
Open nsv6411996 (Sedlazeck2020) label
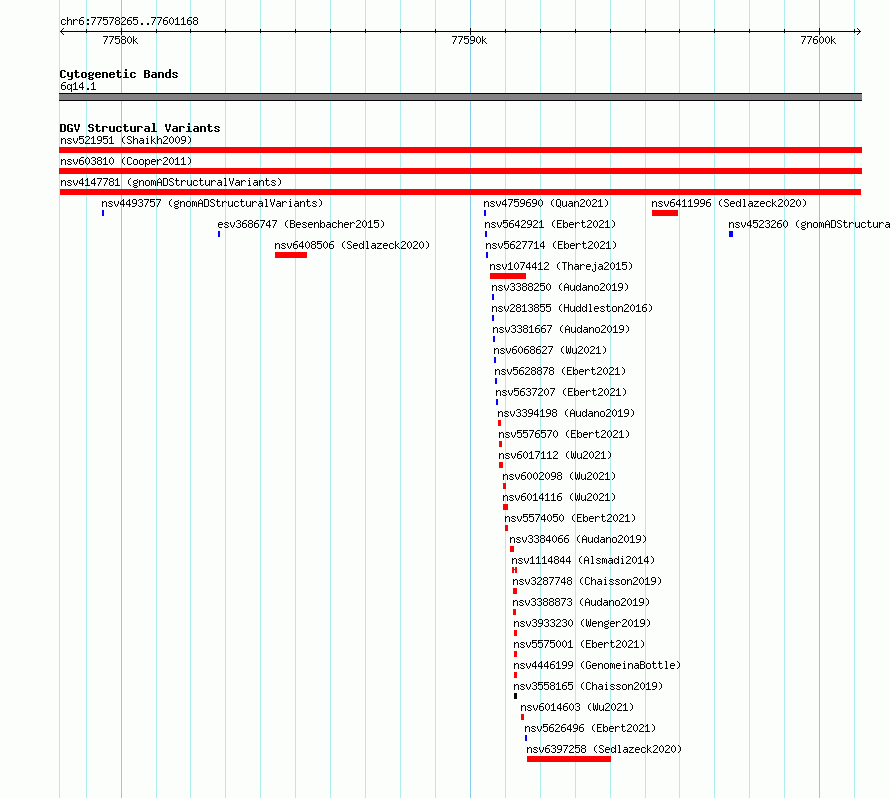(x=729, y=203)
